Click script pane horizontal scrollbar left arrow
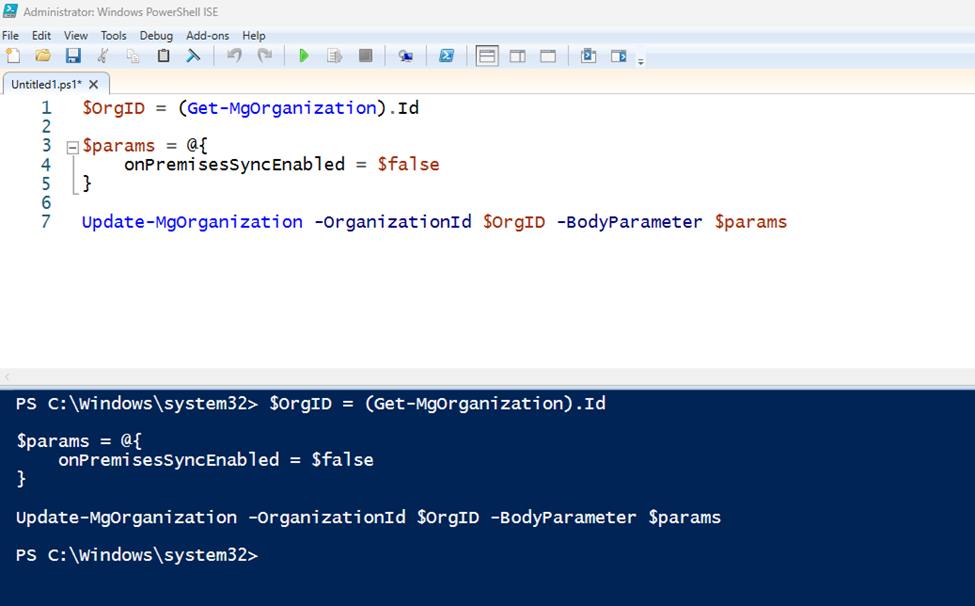The height and width of the screenshot is (606, 975). click(x=7, y=376)
